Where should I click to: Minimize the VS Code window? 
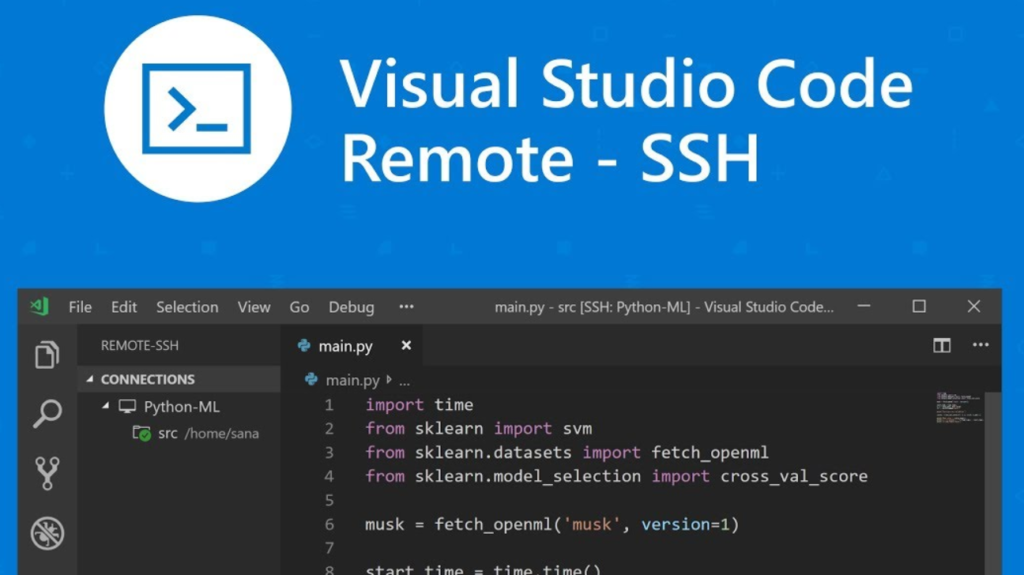(x=864, y=306)
